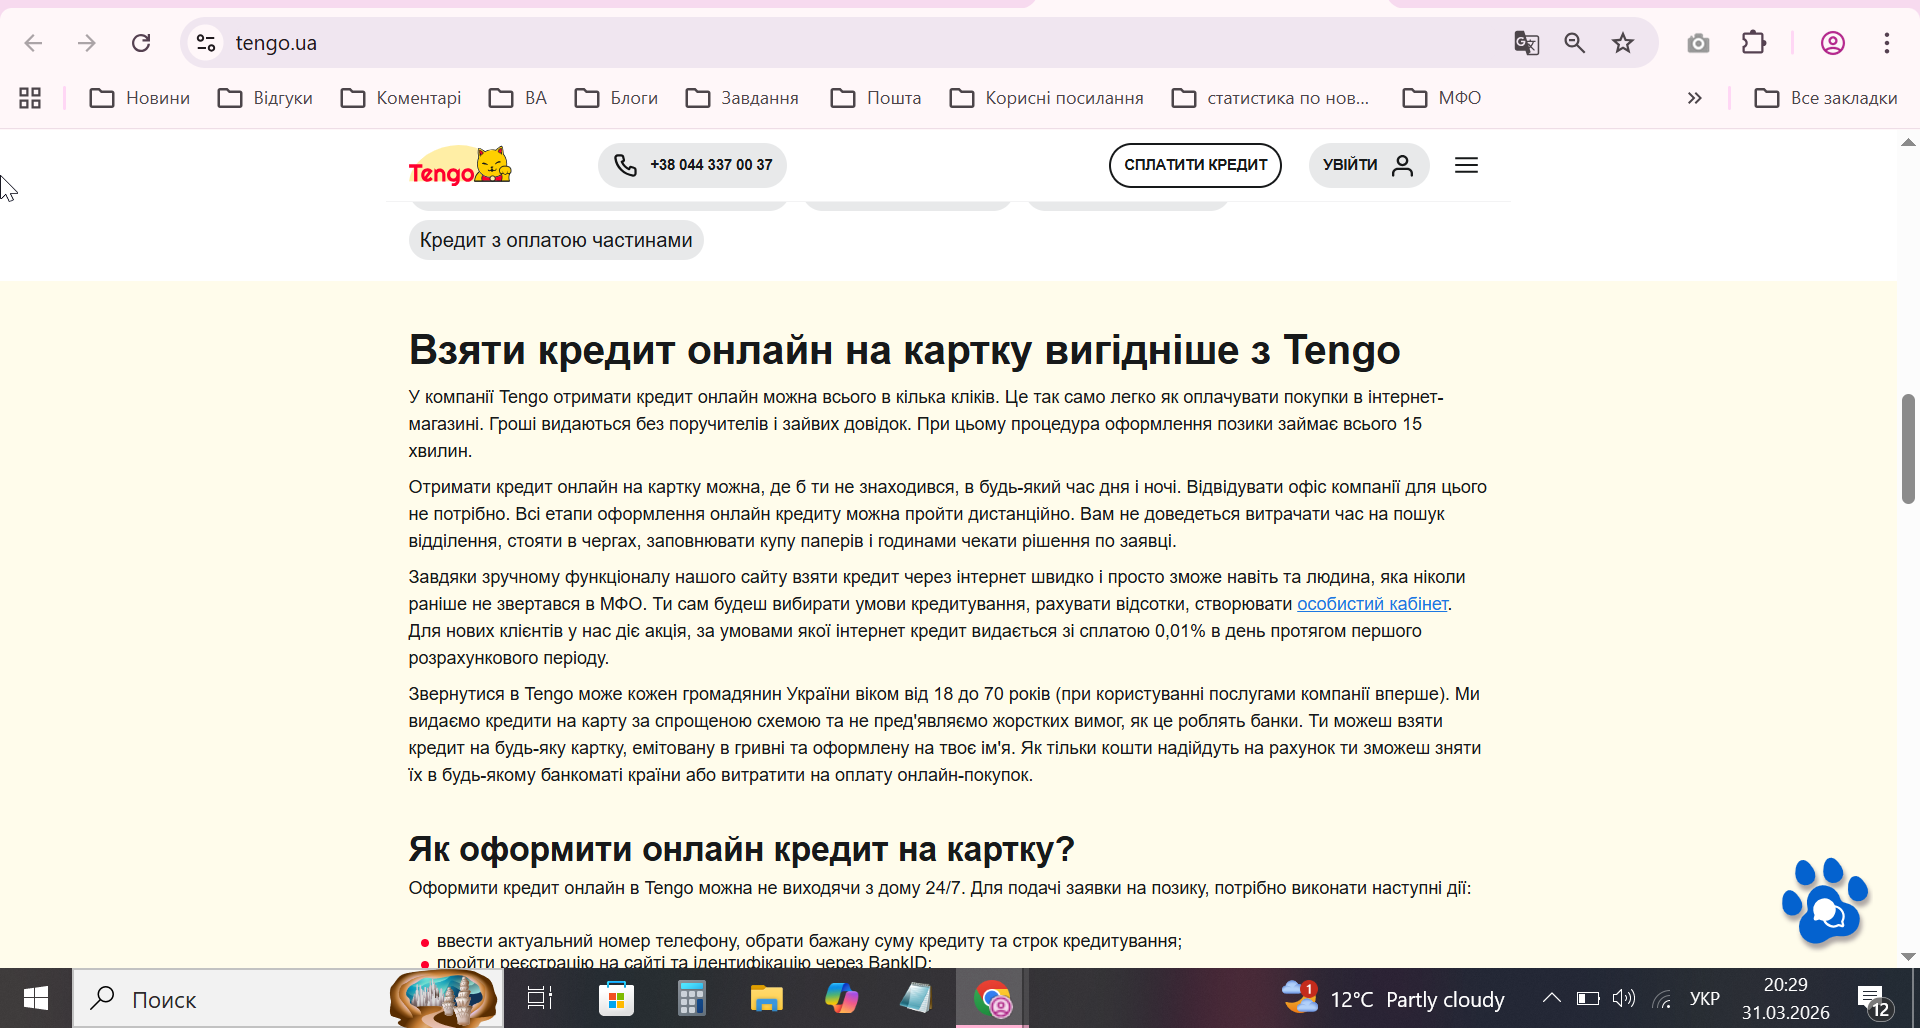Open the статистика по нов... bookmark folder
Screen dimensions: 1920x1028
(1270, 98)
